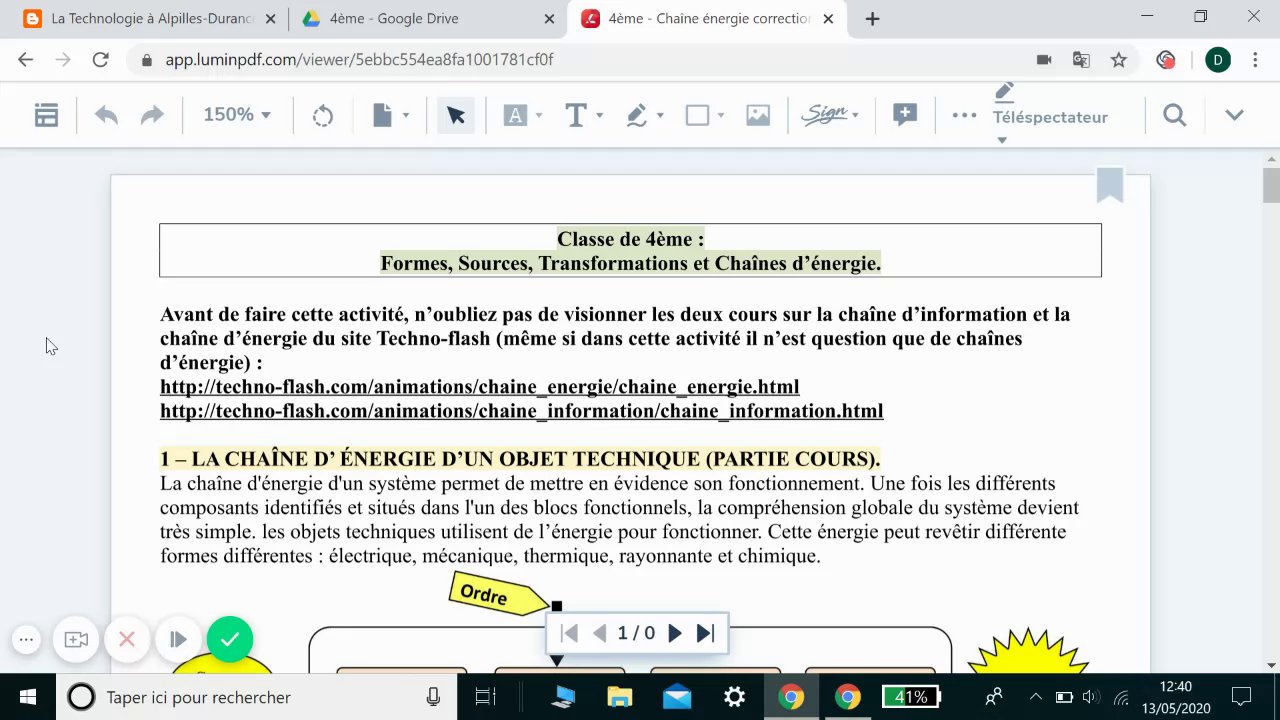Select the rectangle shape tool
This screenshot has height=720, width=1280.
(697, 116)
